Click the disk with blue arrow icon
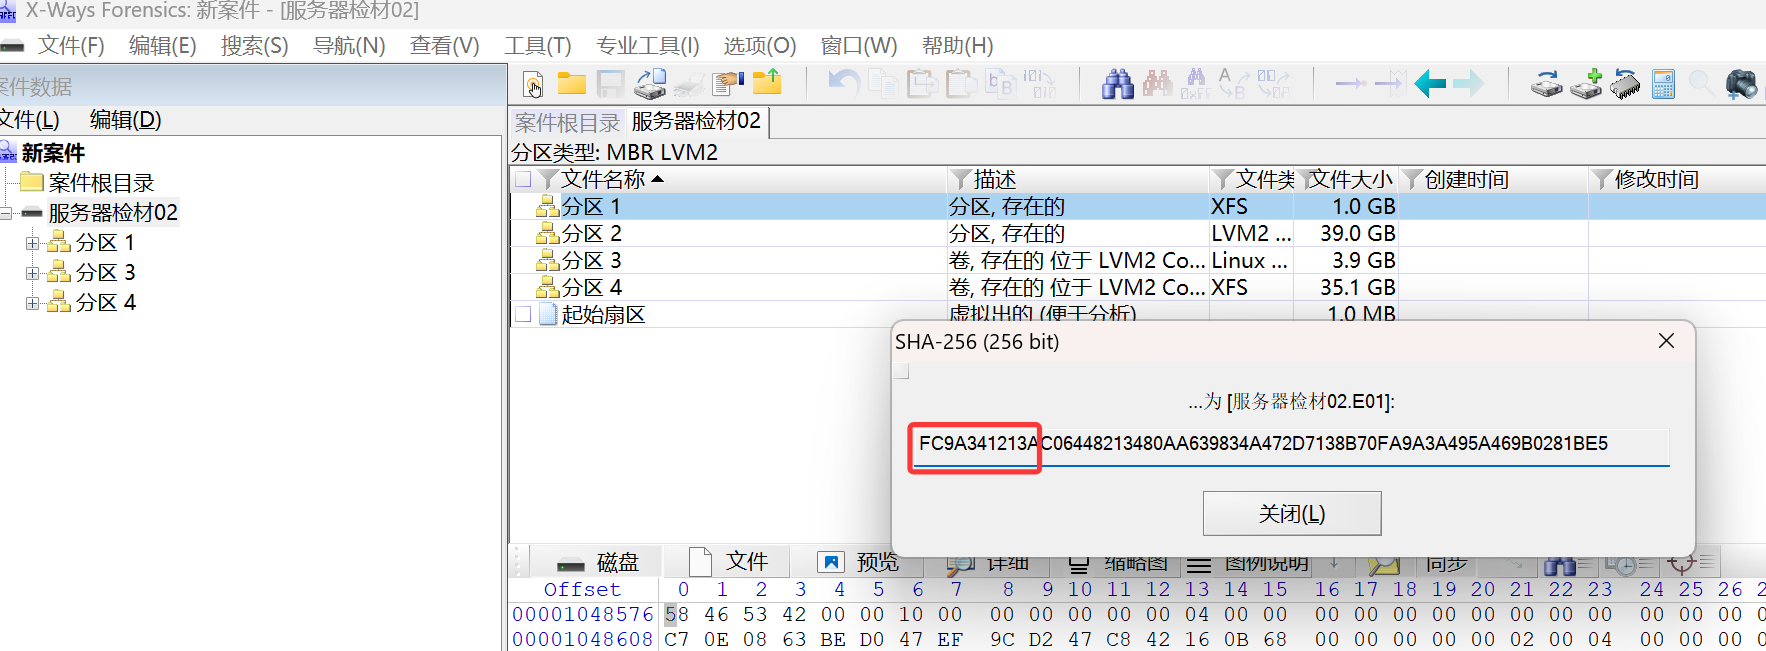Screen dimensions: 1766x651 click(1546, 84)
